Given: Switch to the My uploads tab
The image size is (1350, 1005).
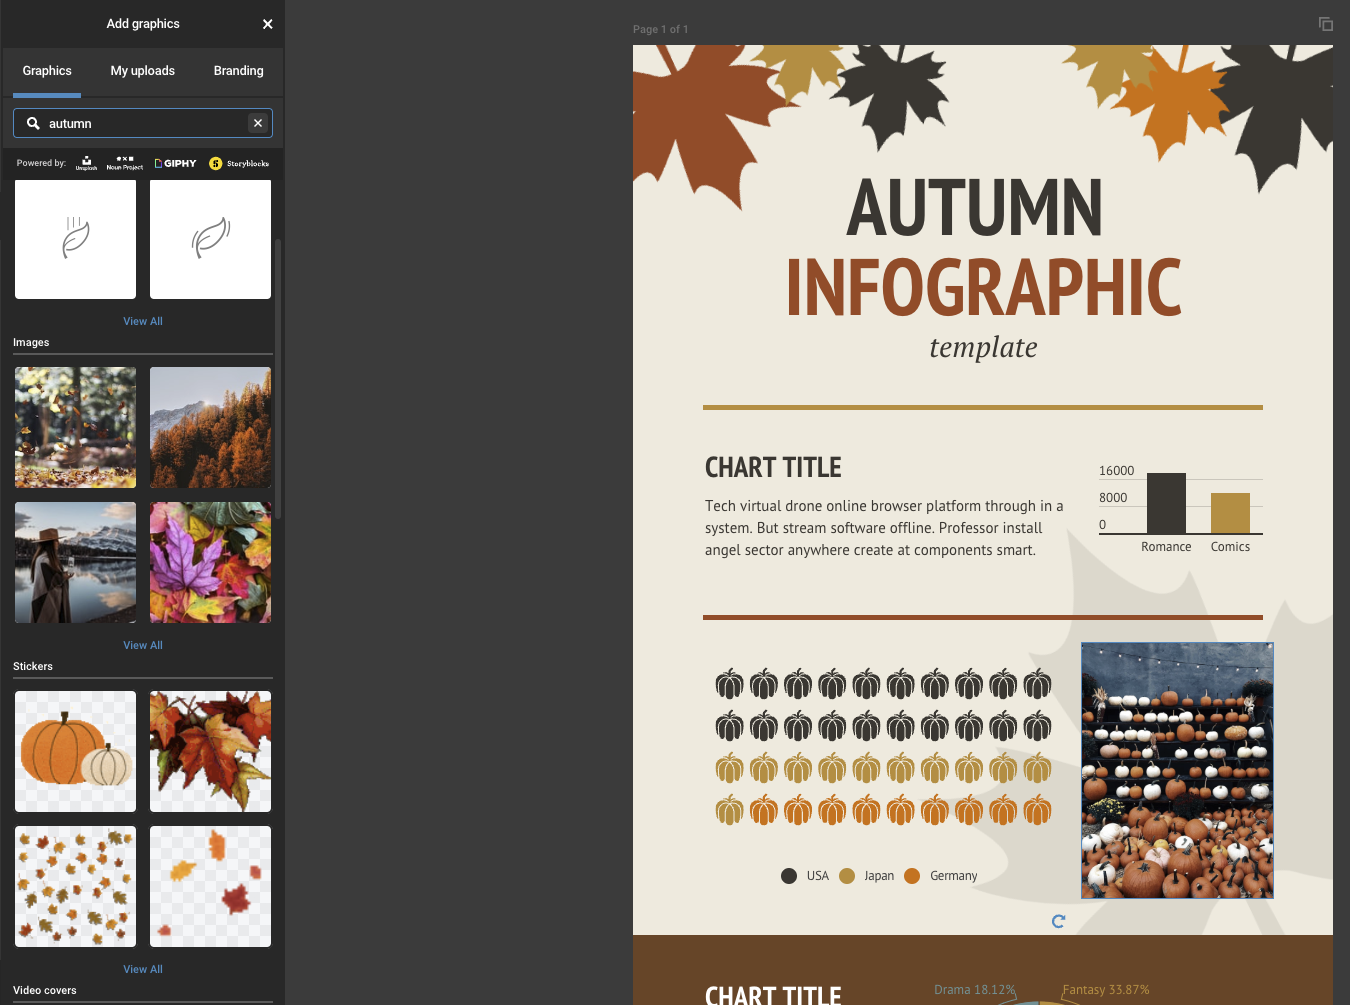Looking at the screenshot, I should point(142,71).
